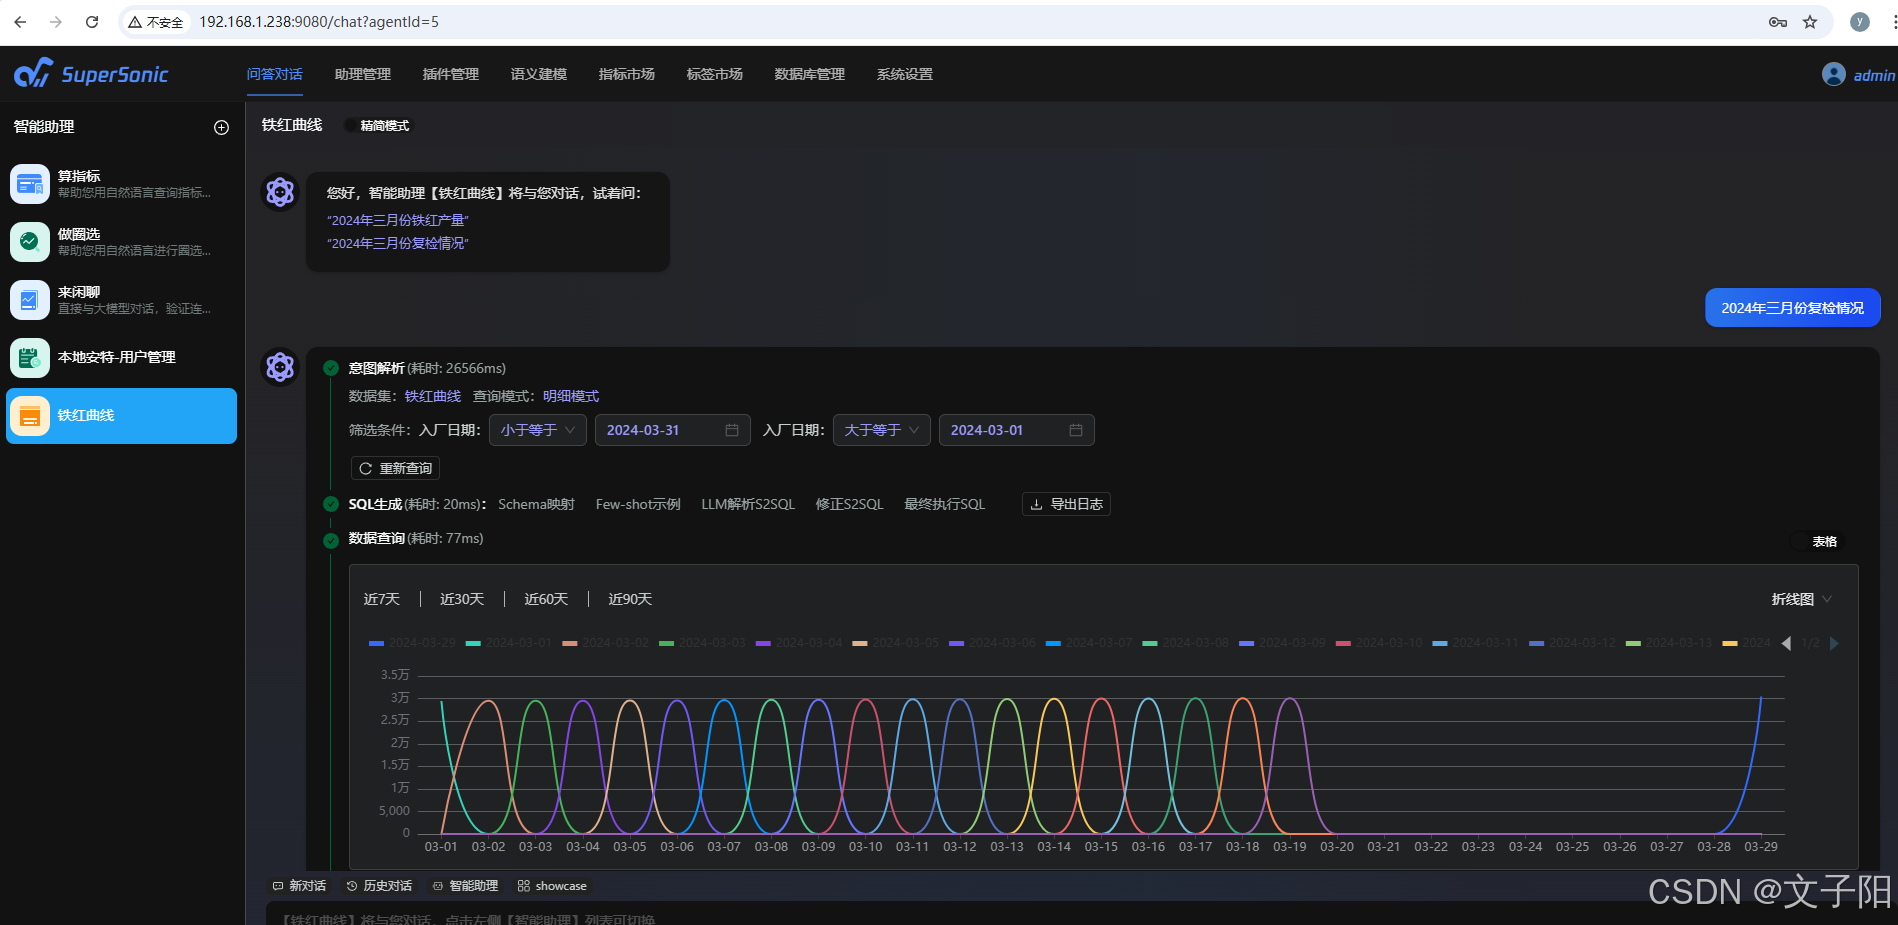The image size is (1898, 925).
Task: Toggle the 2024-03-03 legend series
Action: pos(702,643)
